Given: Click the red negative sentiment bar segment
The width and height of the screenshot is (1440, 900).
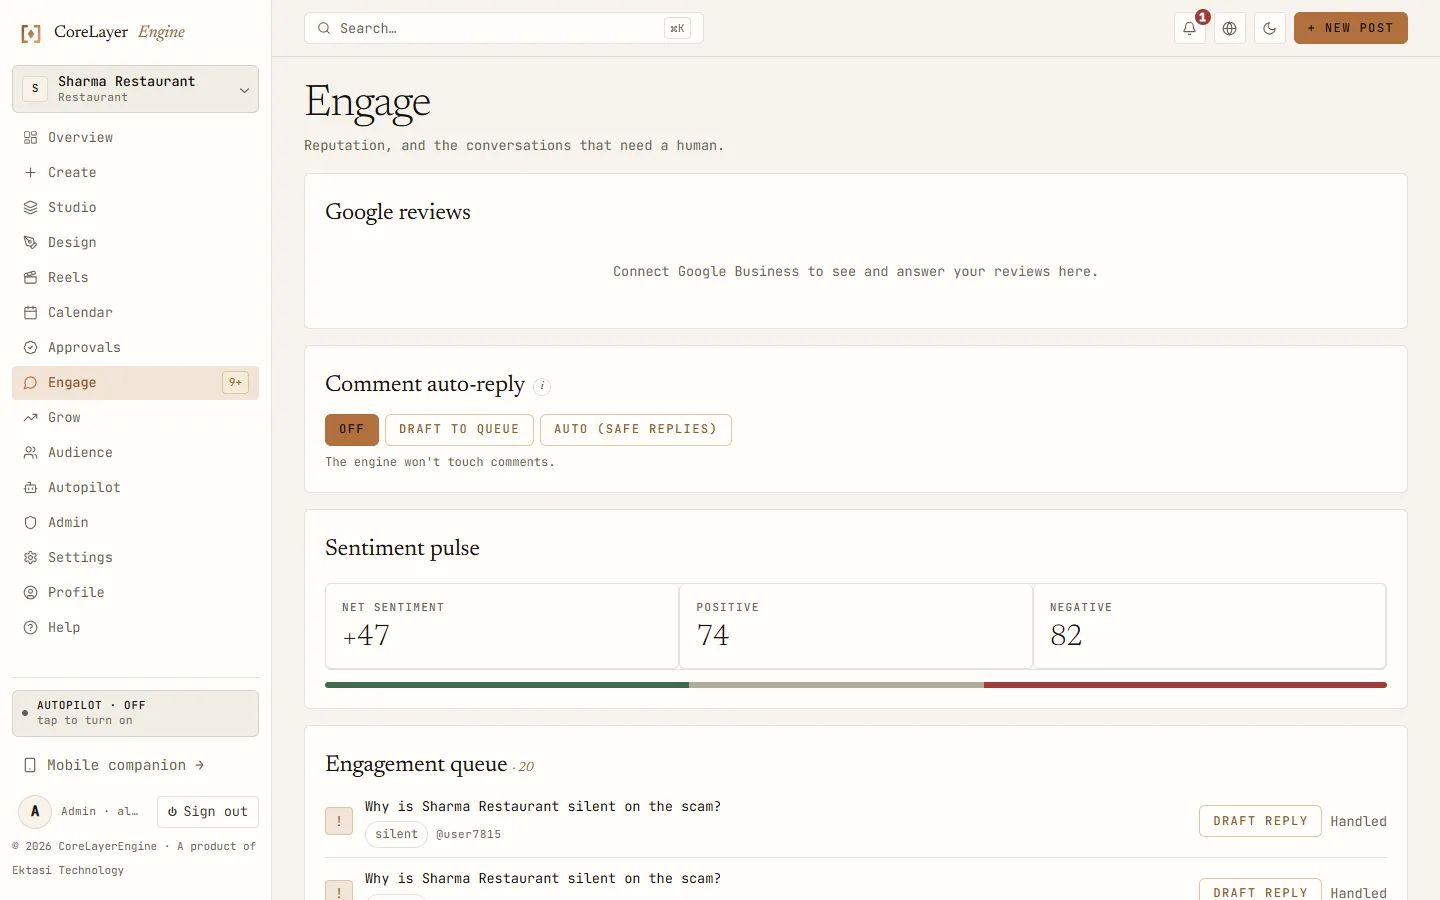Looking at the screenshot, I should coord(1185,685).
